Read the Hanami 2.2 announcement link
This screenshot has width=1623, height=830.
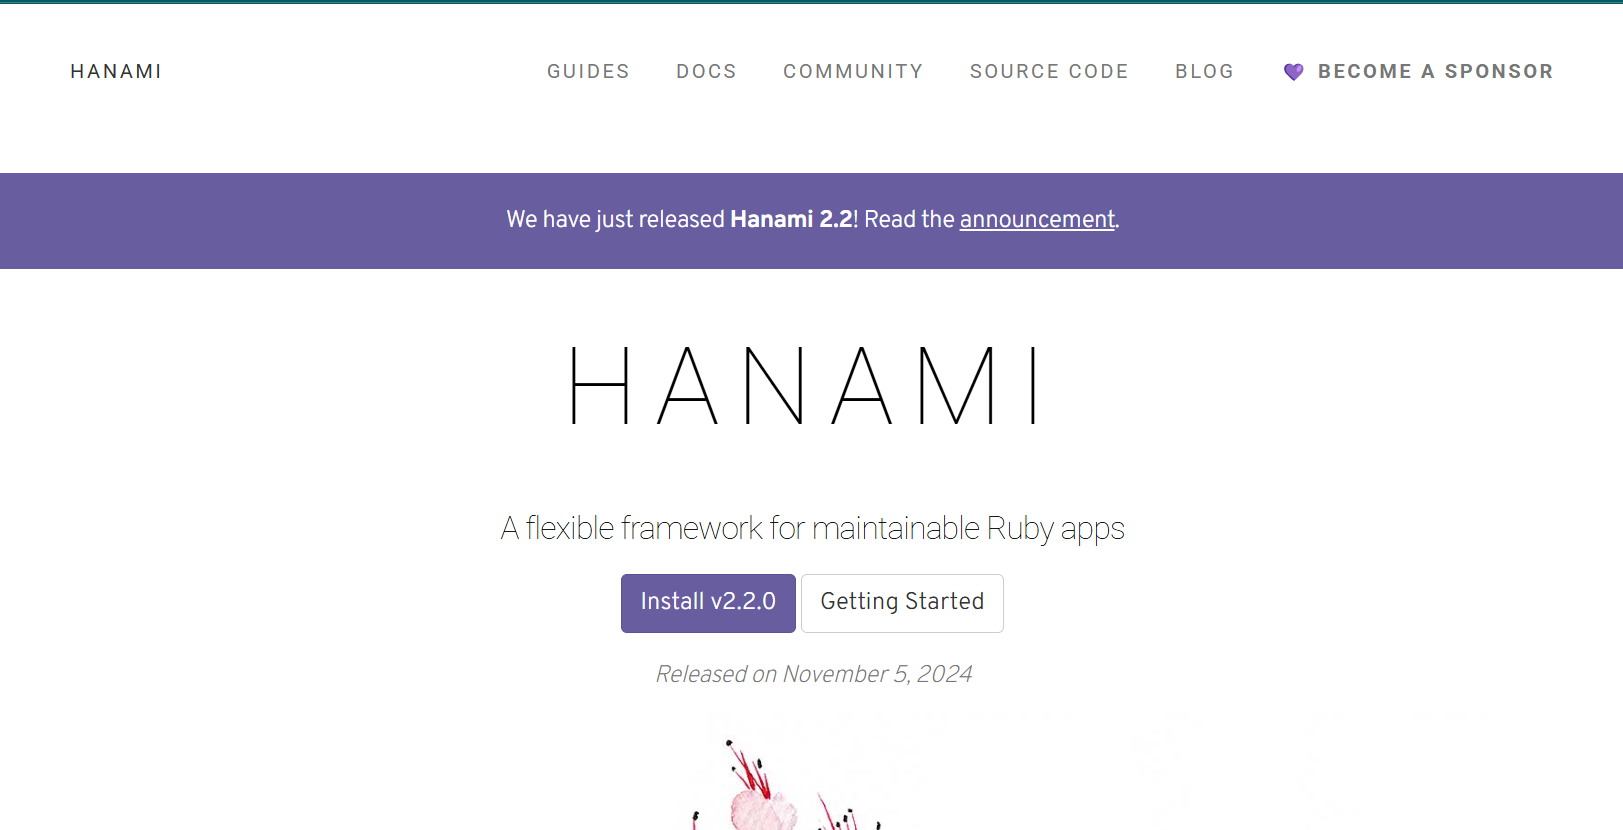1037,219
